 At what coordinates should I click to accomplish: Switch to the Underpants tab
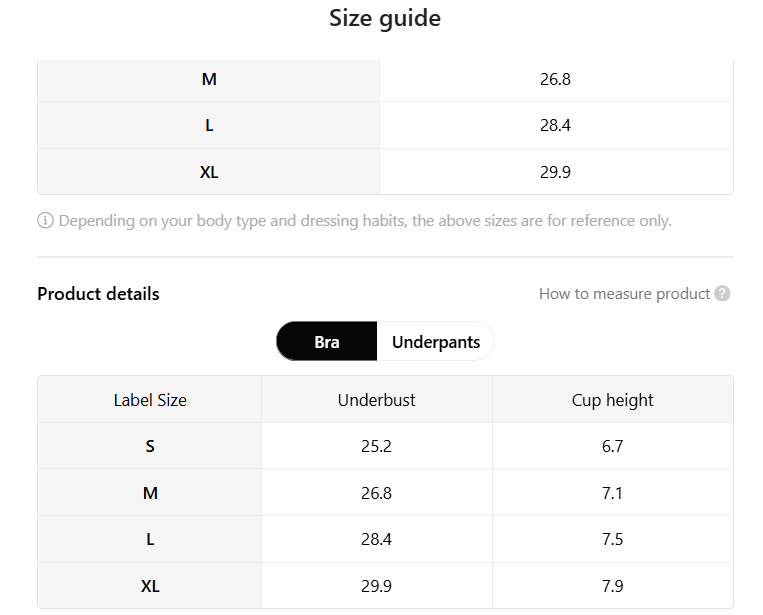pos(436,342)
